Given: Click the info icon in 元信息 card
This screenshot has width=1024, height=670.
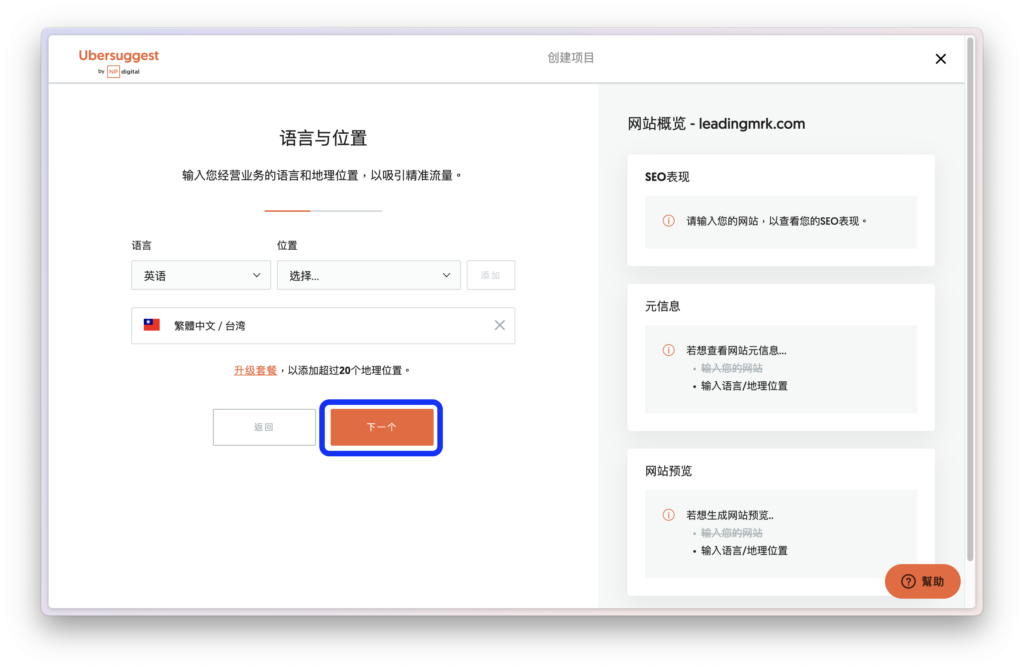Looking at the screenshot, I should 668,350.
